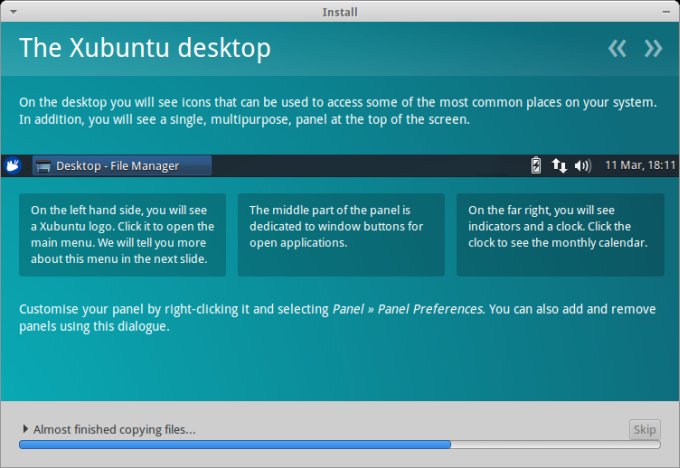The width and height of the screenshot is (680, 468).
Task: Click the file manager icon beside 'Desktop - File Manager'
Action: pos(43,166)
